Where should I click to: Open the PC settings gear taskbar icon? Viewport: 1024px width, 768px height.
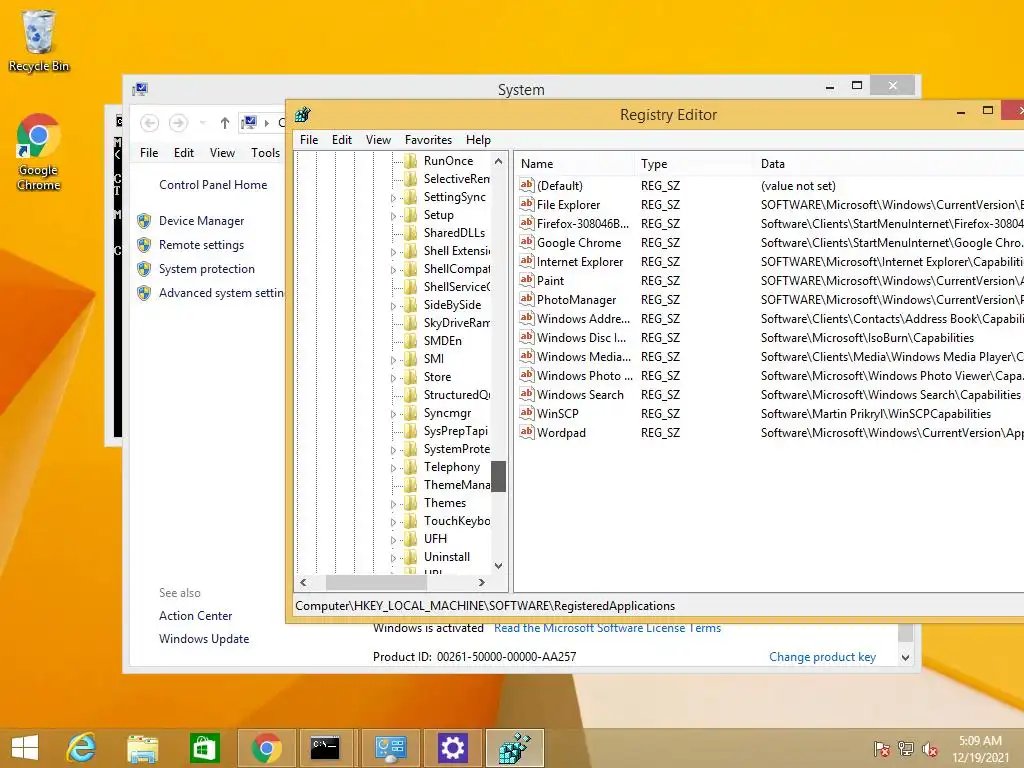453,748
